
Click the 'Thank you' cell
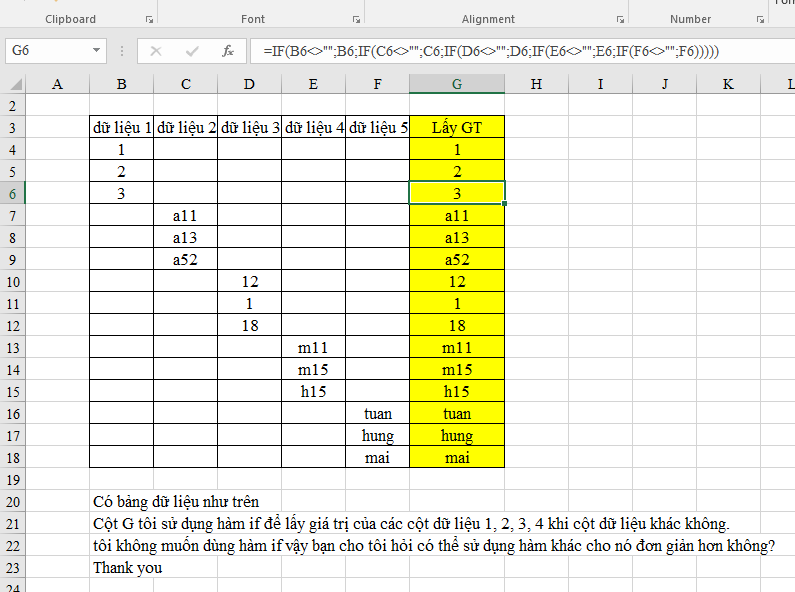tap(128, 568)
